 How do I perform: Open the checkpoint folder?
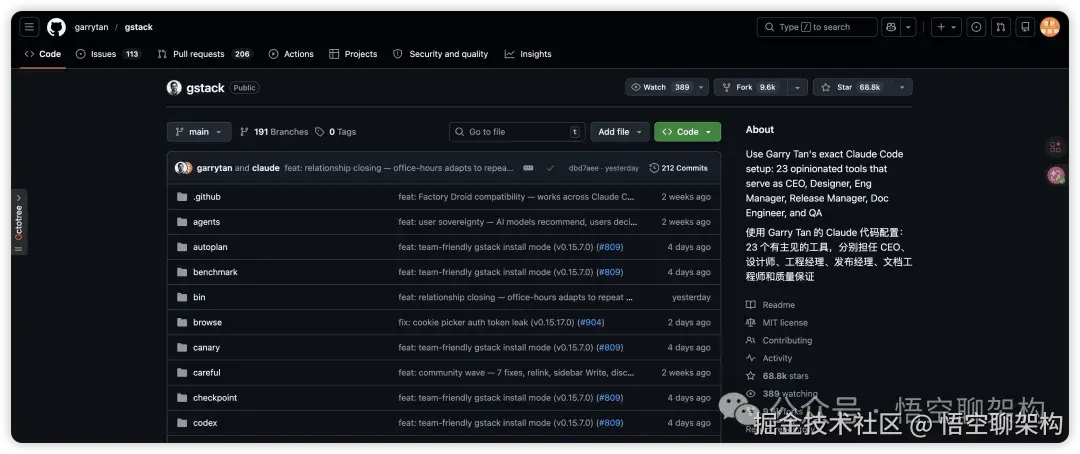[215, 398]
